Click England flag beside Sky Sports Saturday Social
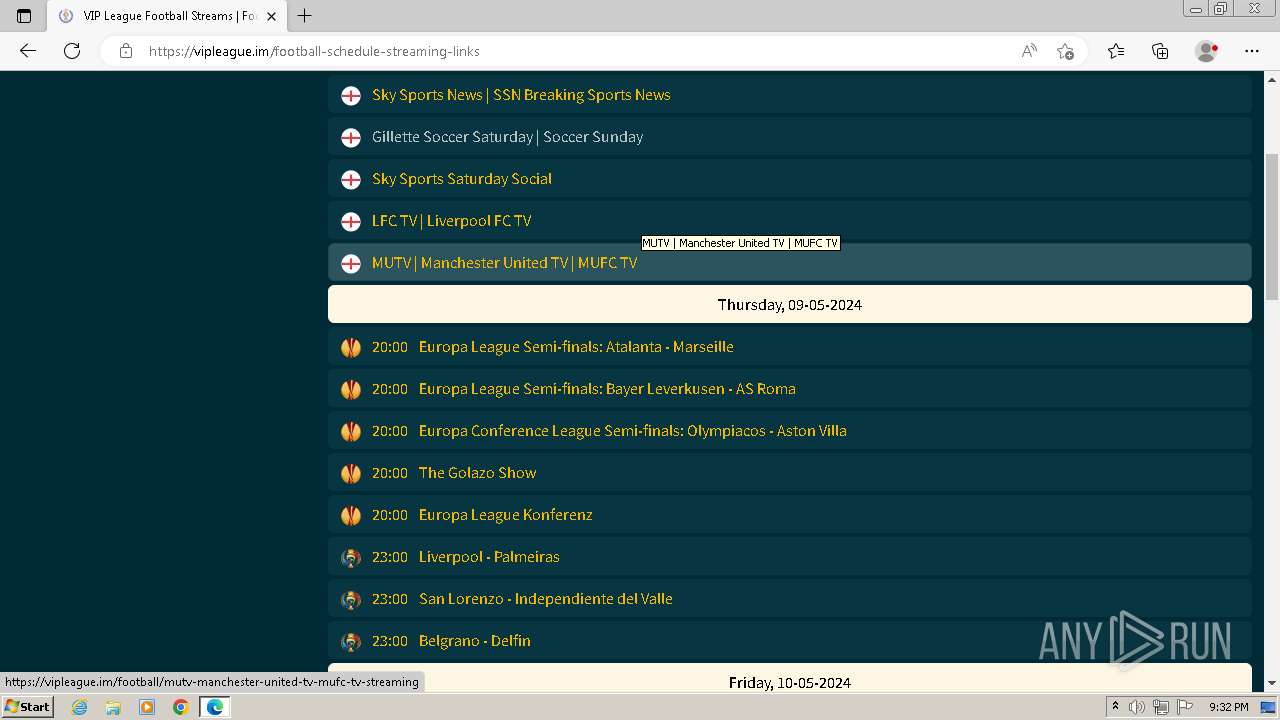Image resolution: width=1280 pixels, height=720 pixels. pyautogui.click(x=351, y=179)
